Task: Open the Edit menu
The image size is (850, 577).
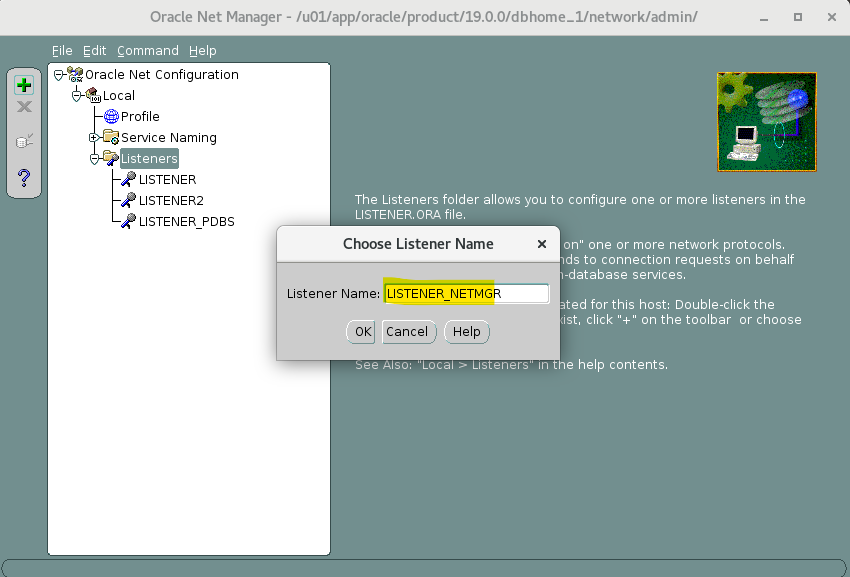Action: pos(94,50)
